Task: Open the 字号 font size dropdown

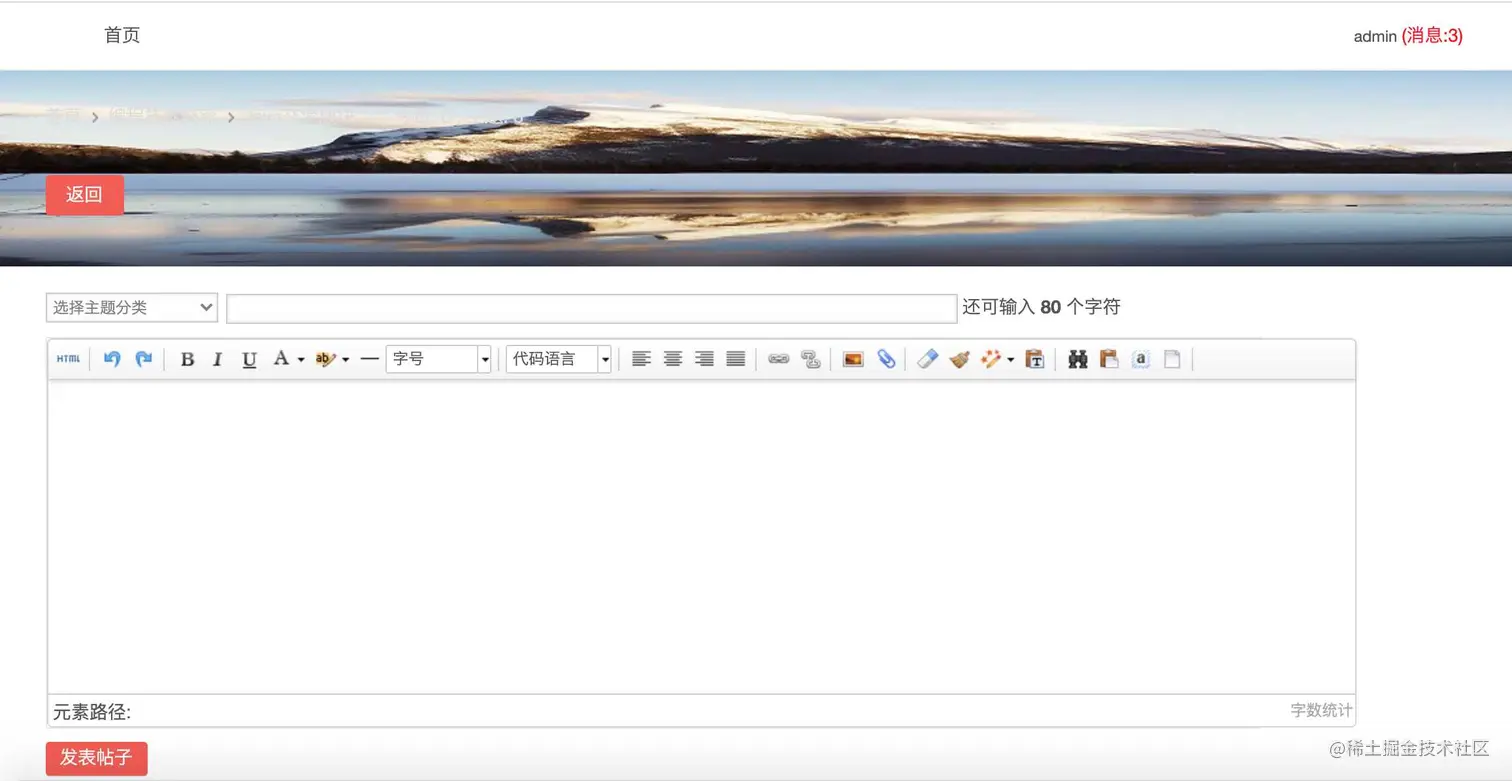Action: (438, 359)
